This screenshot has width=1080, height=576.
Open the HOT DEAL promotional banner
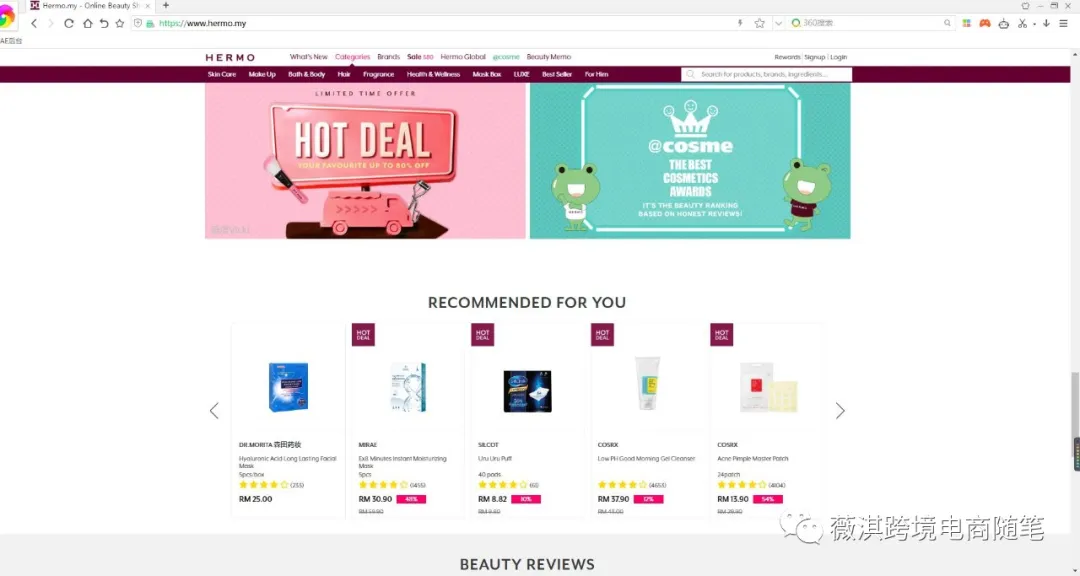click(x=365, y=161)
